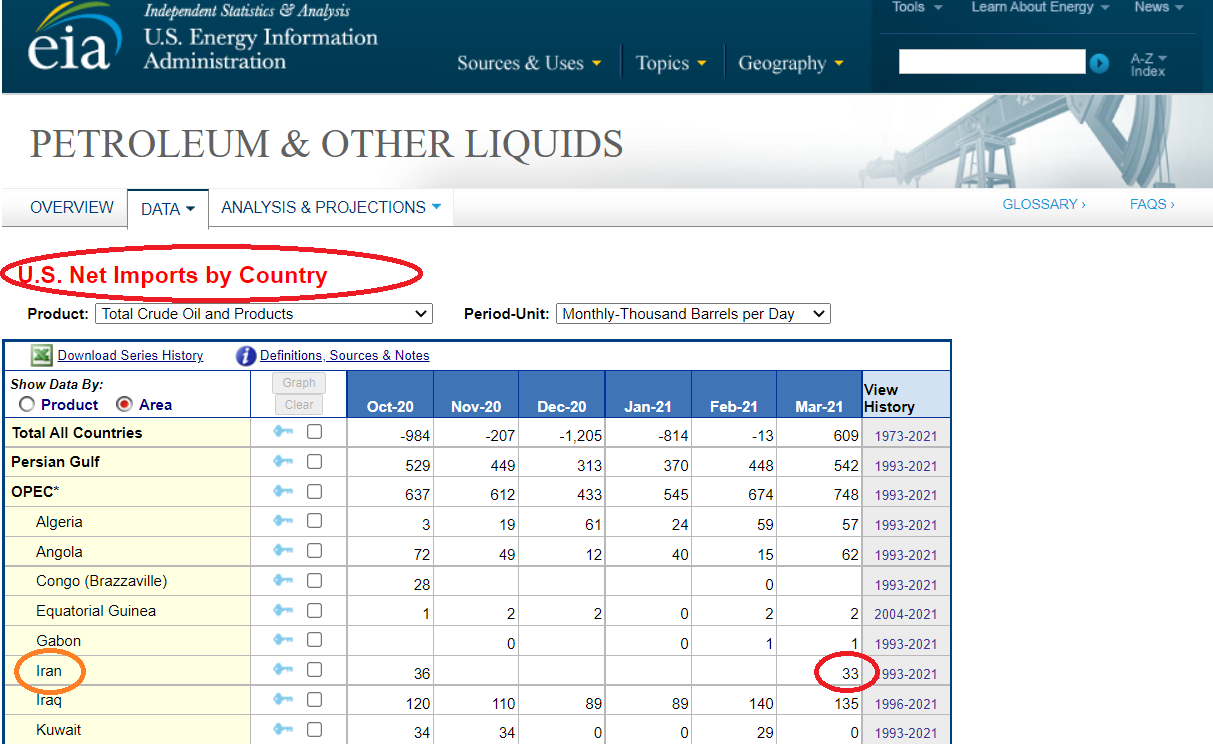Click the Graph button
Image resolution: width=1213 pixels, height=744 pixels.
tap(299, 383)
